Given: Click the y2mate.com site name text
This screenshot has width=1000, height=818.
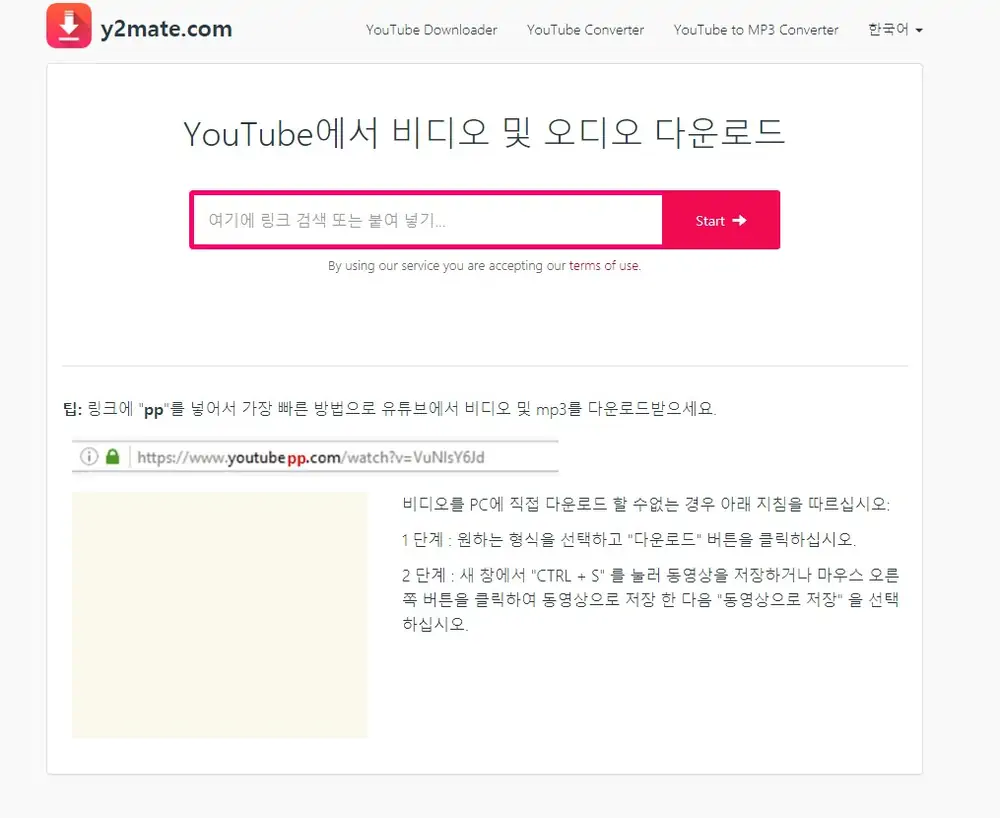Looking at the screenshot, I should pyautogui.click(x=165, y=27).
